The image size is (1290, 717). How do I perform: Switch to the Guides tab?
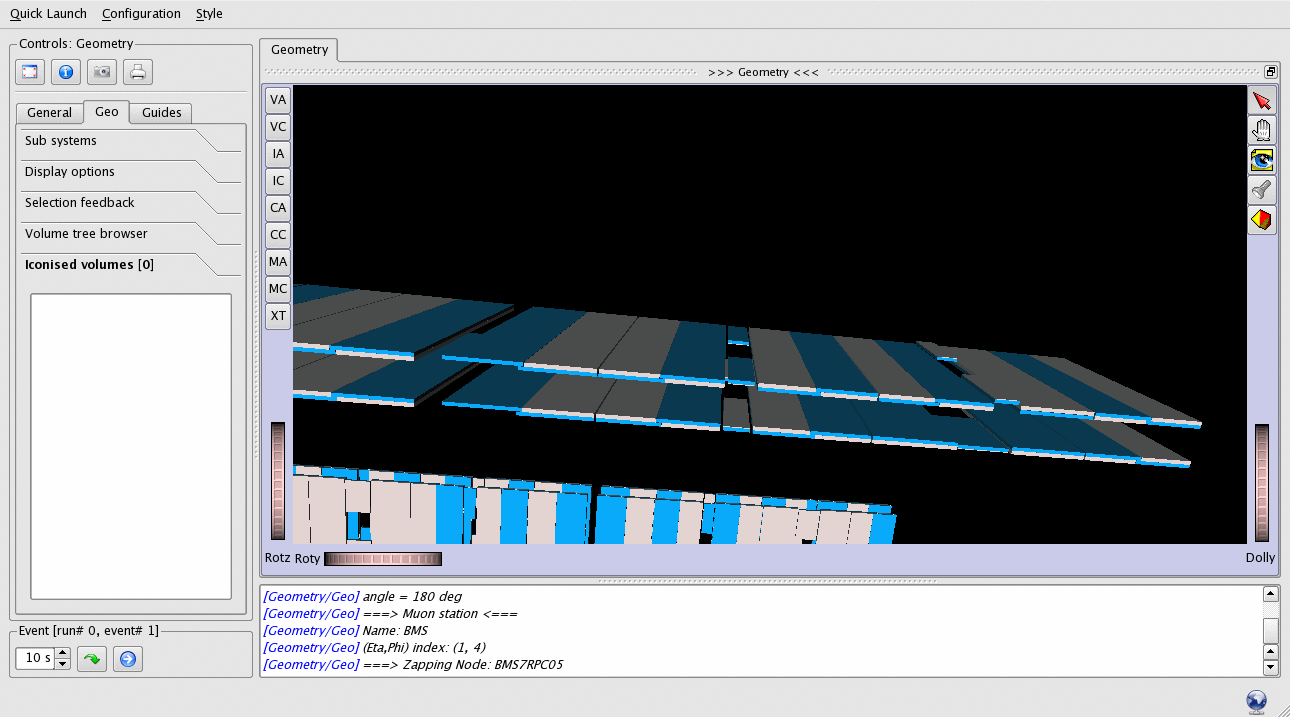tap(161, 113)
